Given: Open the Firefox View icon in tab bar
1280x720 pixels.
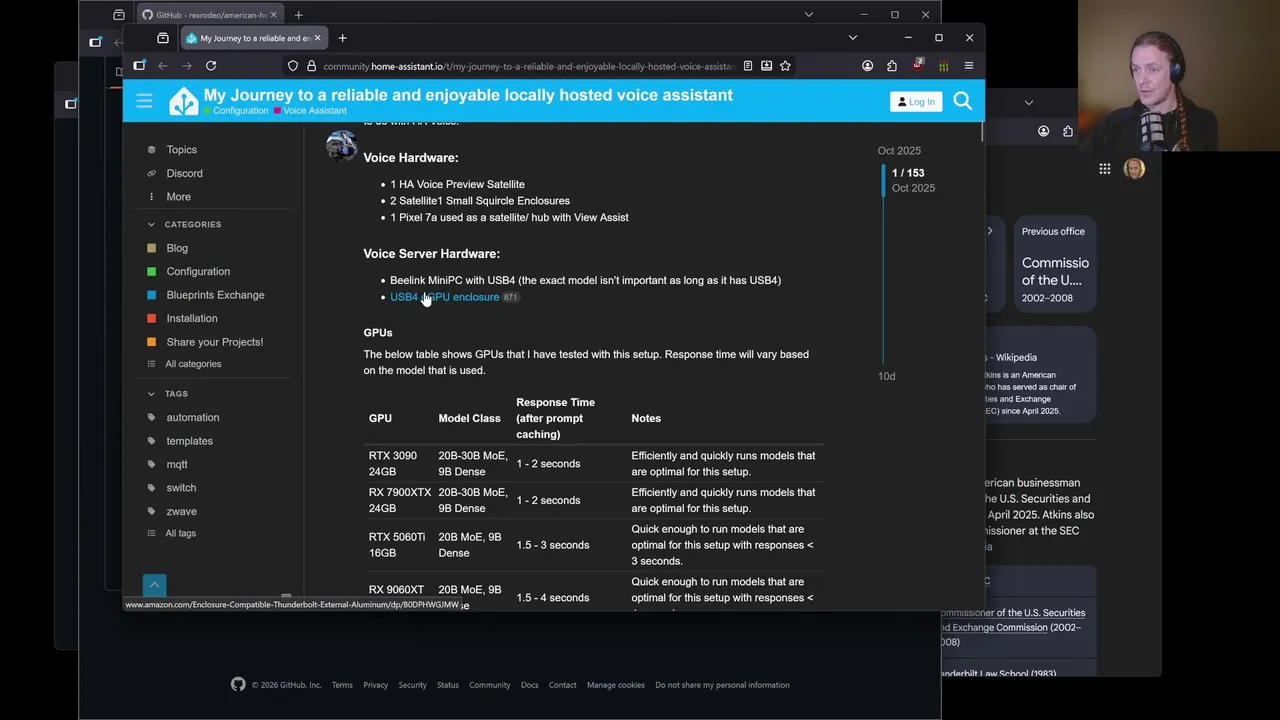Looking at the screenshot, I should tap(163, 38).
